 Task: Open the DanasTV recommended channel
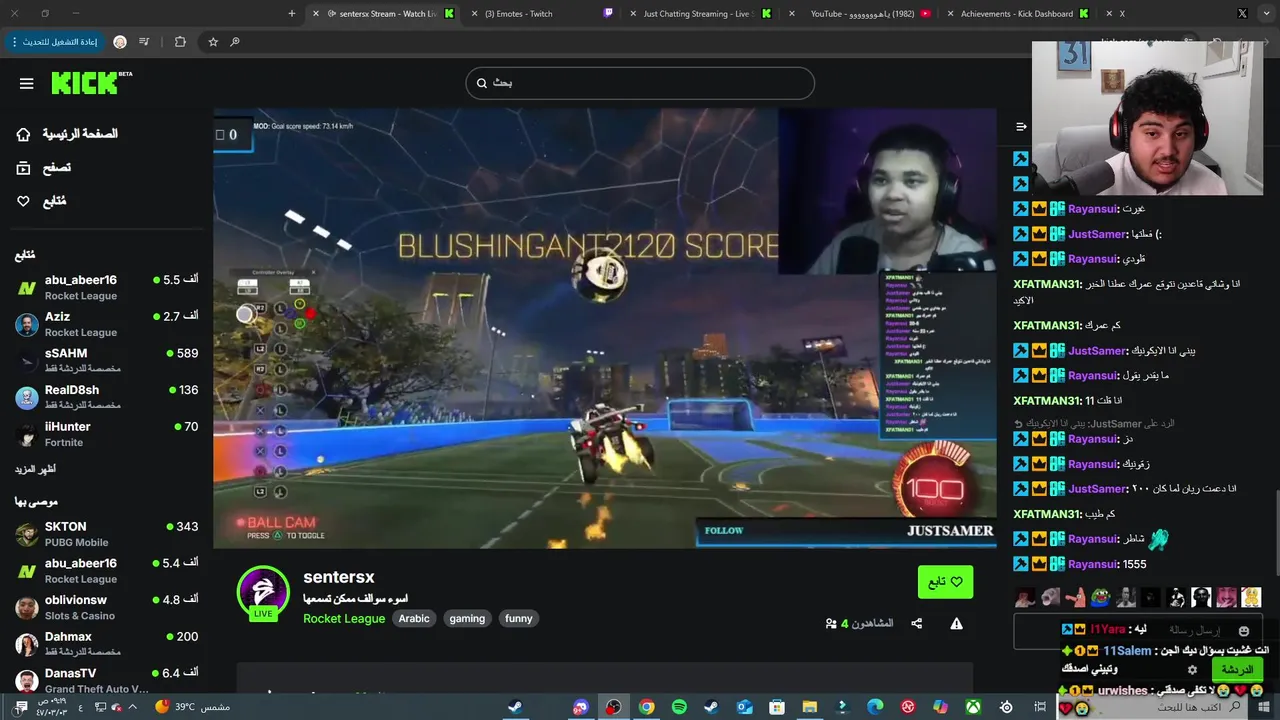click(x=106, y=680)
